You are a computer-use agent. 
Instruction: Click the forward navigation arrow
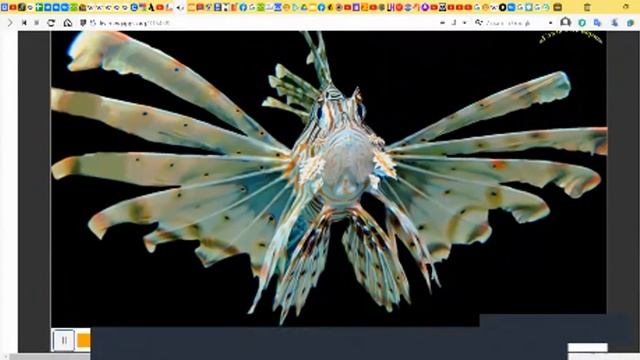pyautogui.click(x=10, y=23)
